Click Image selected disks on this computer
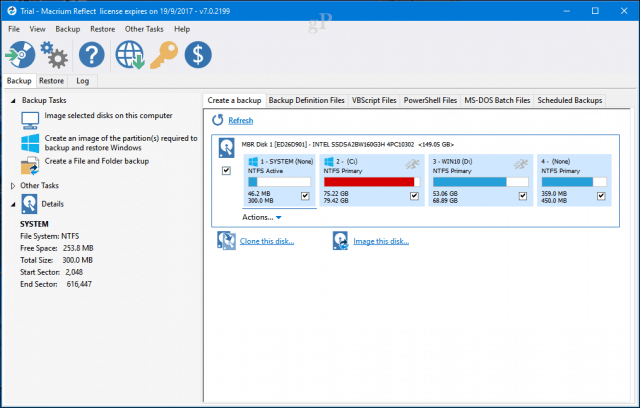This screenshot has height=408, width=640. pyautogui.click(x=109, y=116)
